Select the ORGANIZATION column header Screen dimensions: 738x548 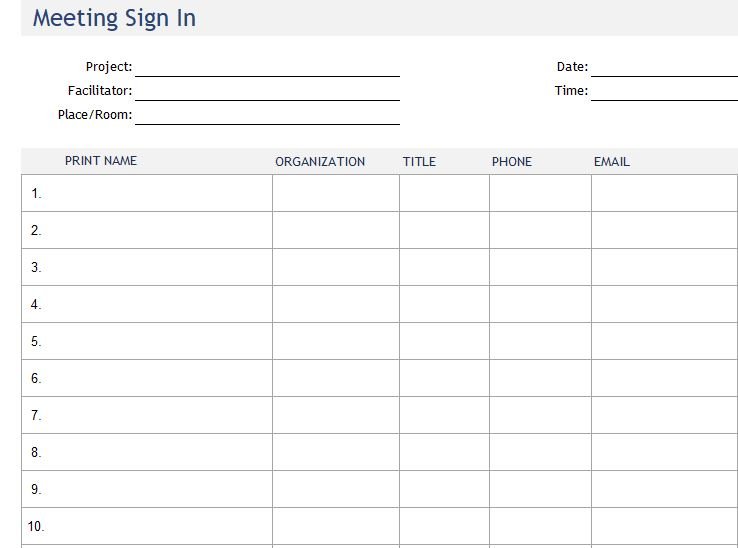coord(320,161)
